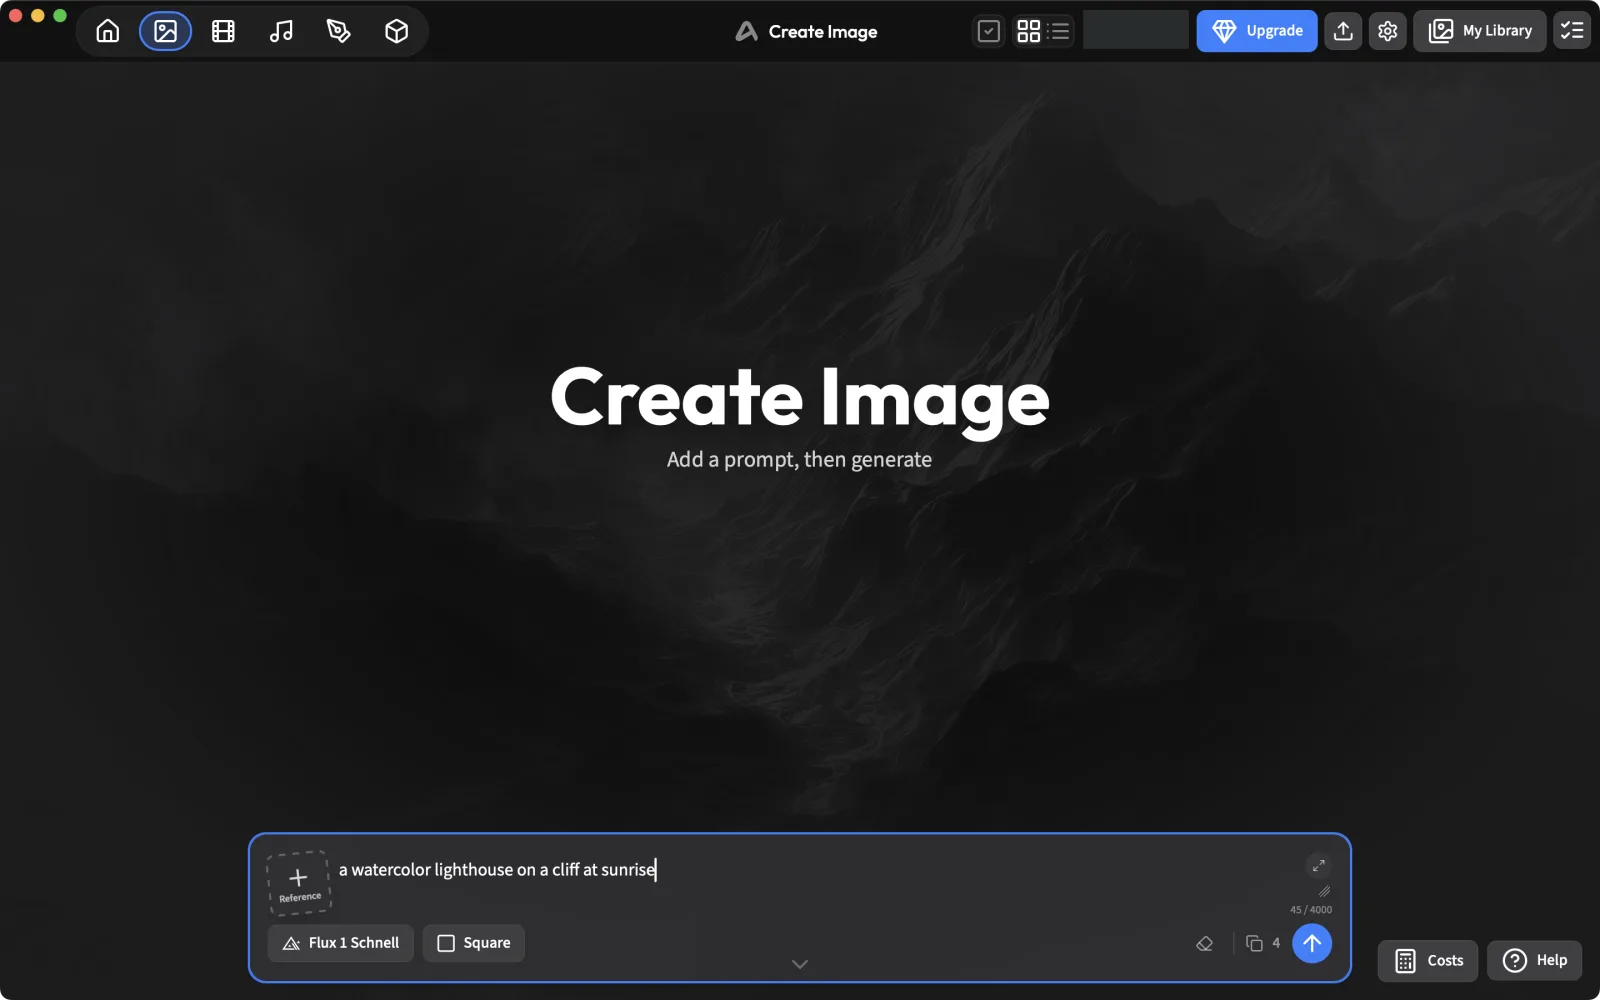Open the vector pen tool section

click(x=339, y=31)
